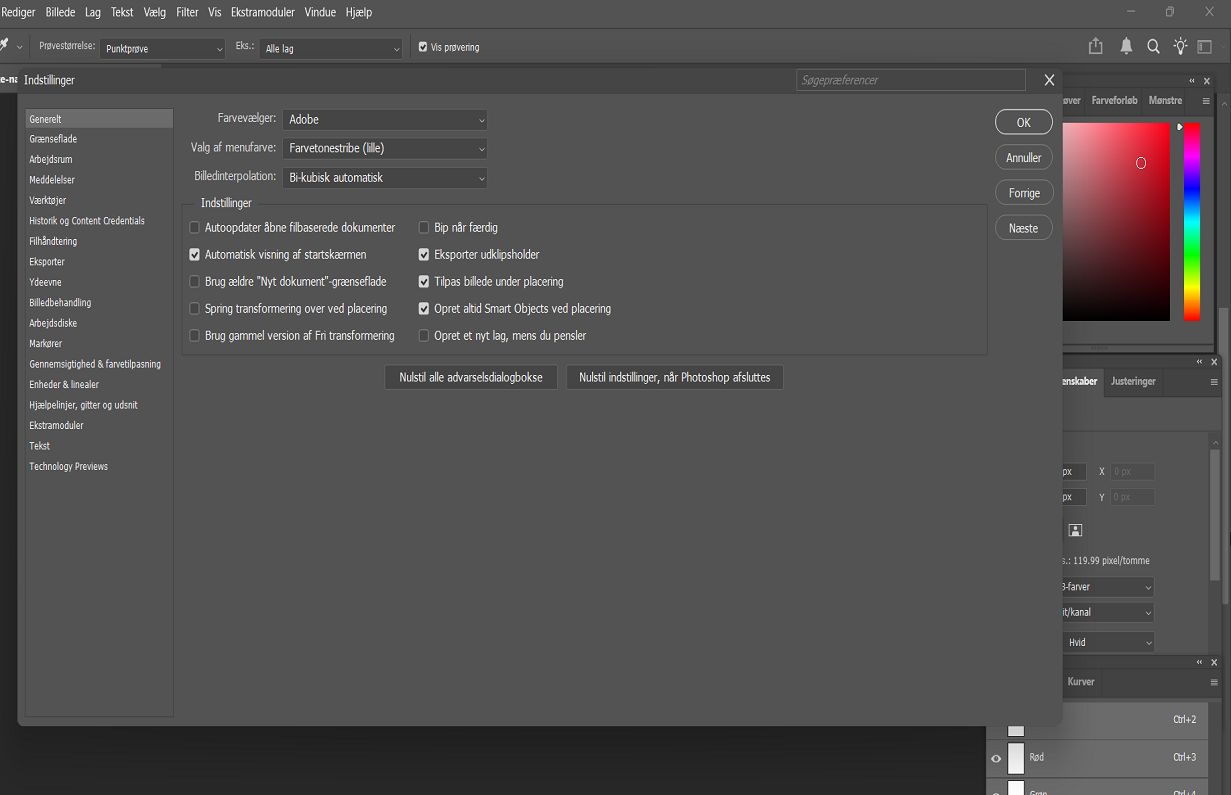
Task: Open the Egenskaber panel menu icon
Action: point(1214,382)
